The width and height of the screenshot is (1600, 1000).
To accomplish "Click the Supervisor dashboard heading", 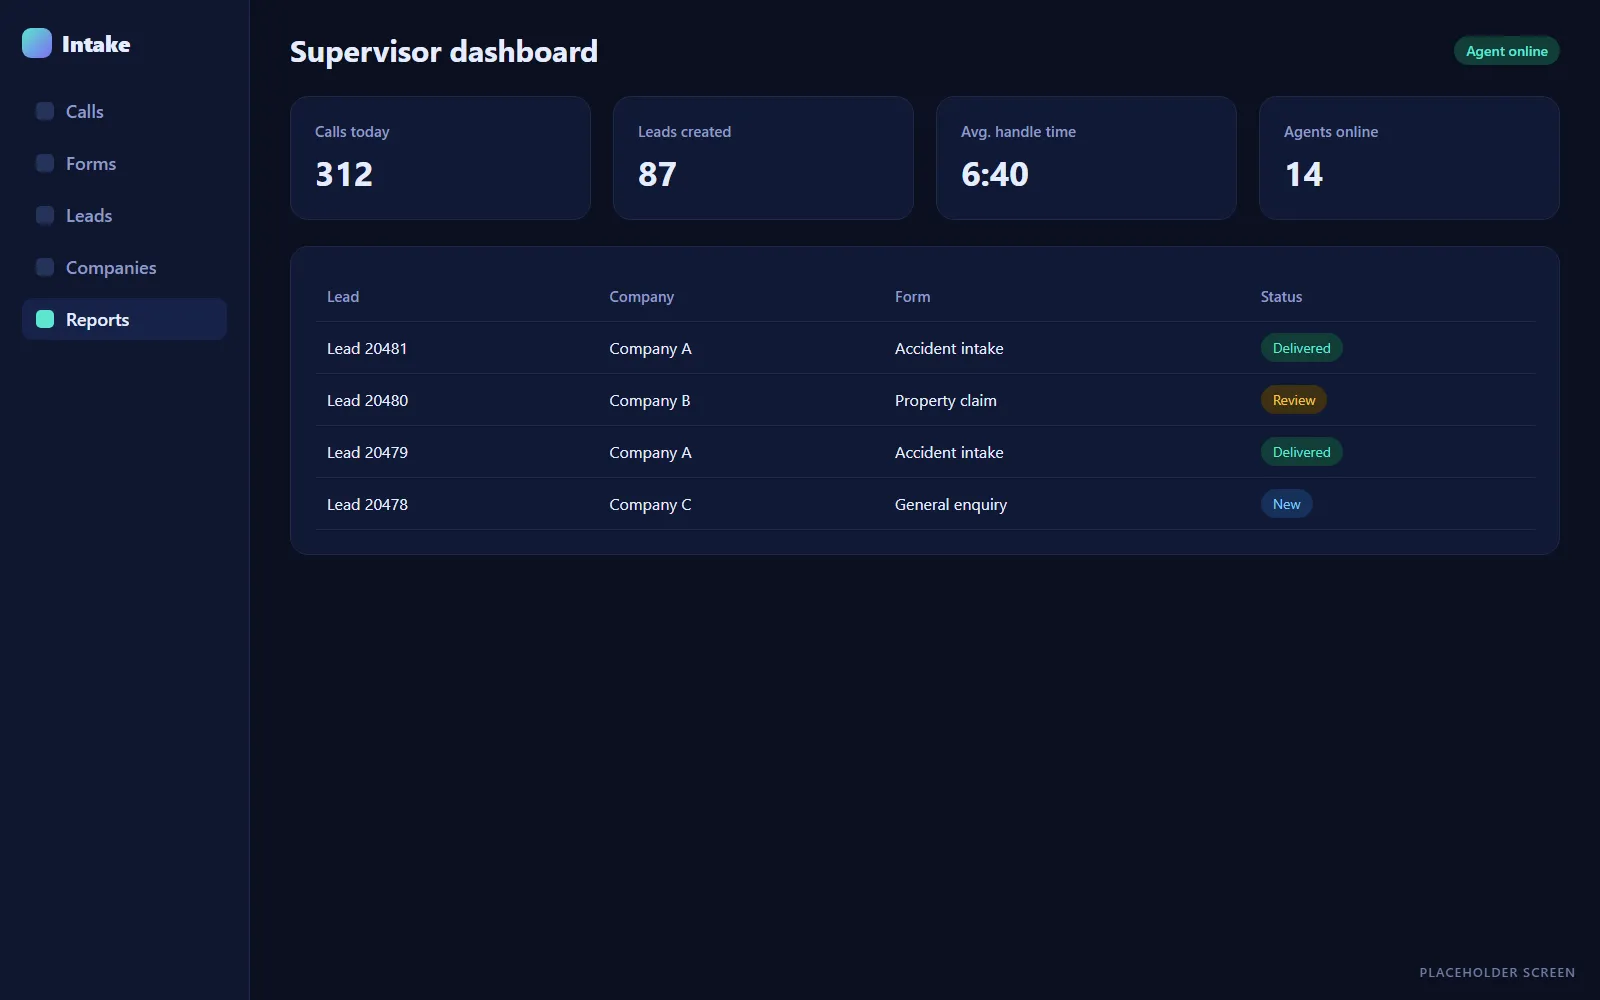I will tap(444, 51).
